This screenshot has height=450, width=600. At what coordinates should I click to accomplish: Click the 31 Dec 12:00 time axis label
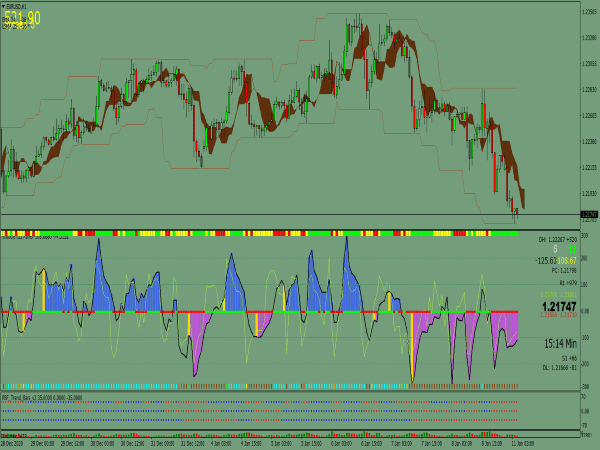pyautogui.click(x=192, y=444)
